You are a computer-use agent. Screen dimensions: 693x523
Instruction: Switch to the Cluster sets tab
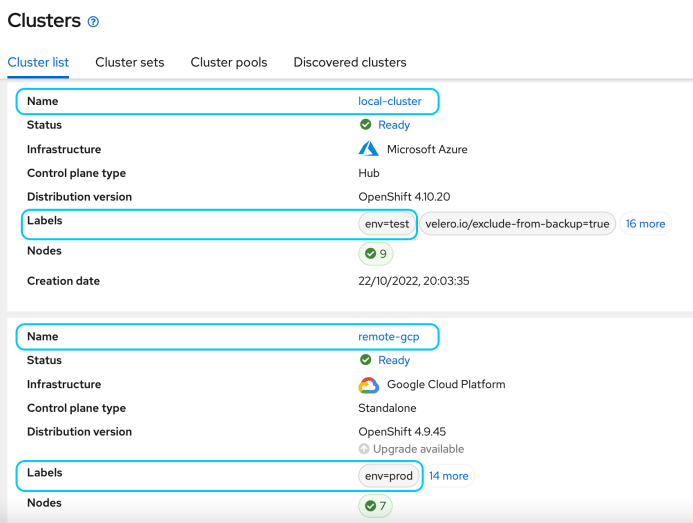click(x=129, y=62)
